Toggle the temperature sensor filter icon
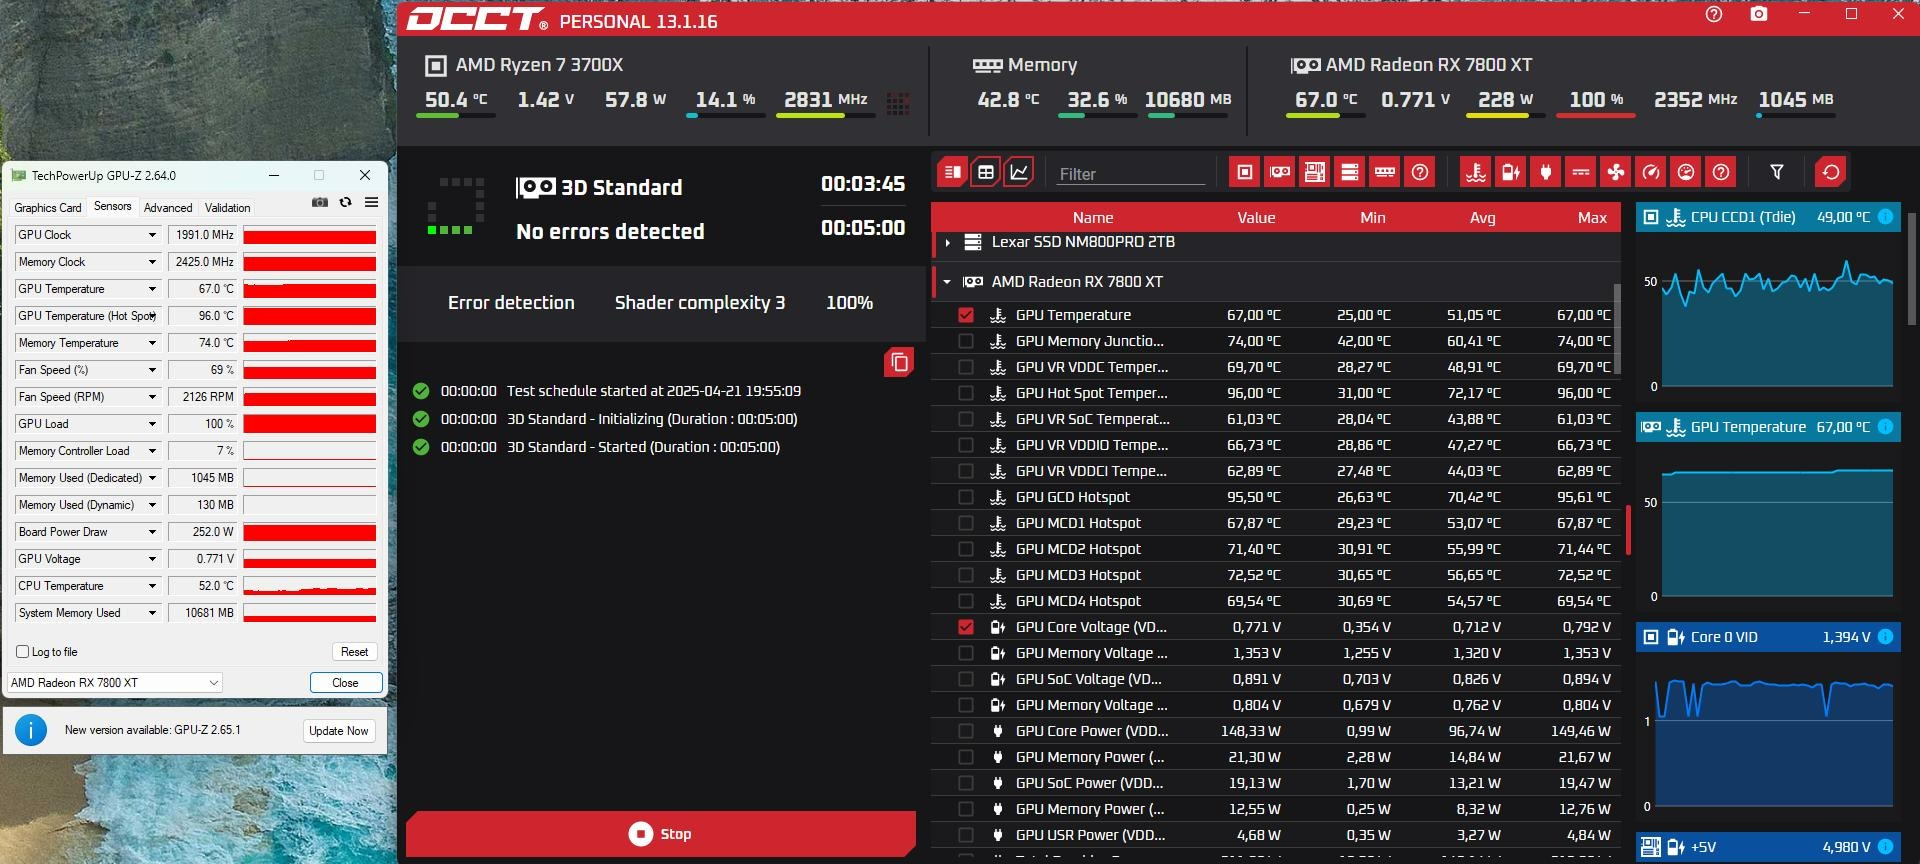Screen dimensions: 1920x864 1476,172
